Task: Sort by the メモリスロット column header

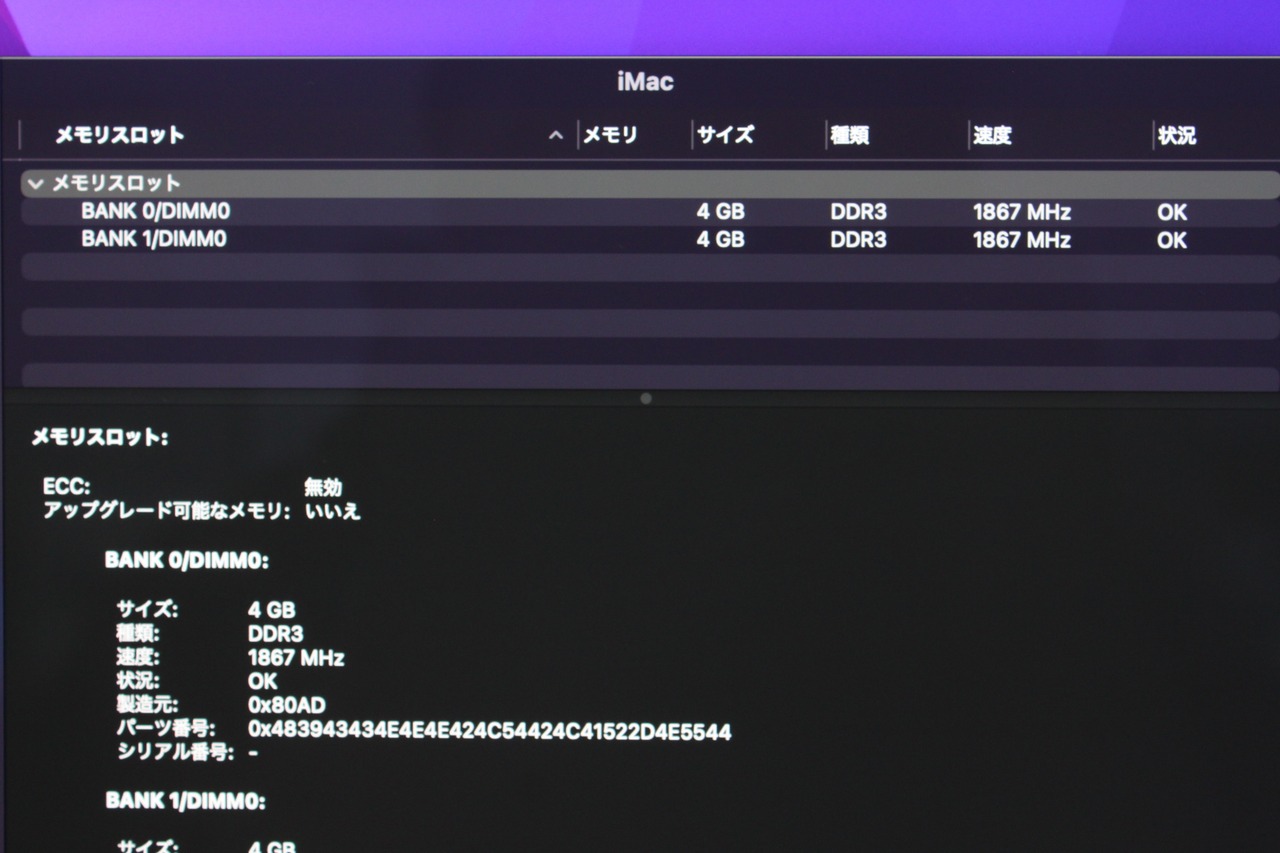Action: [x=119, y=135]
